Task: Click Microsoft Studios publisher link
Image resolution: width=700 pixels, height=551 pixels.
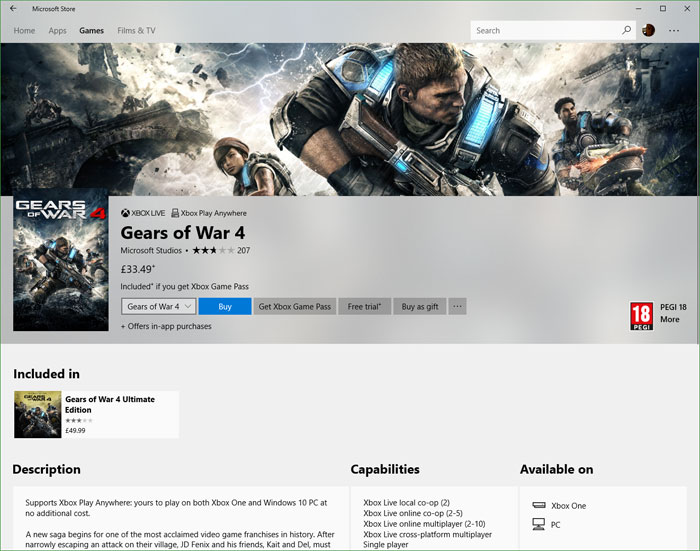Action: coord(151,250)
